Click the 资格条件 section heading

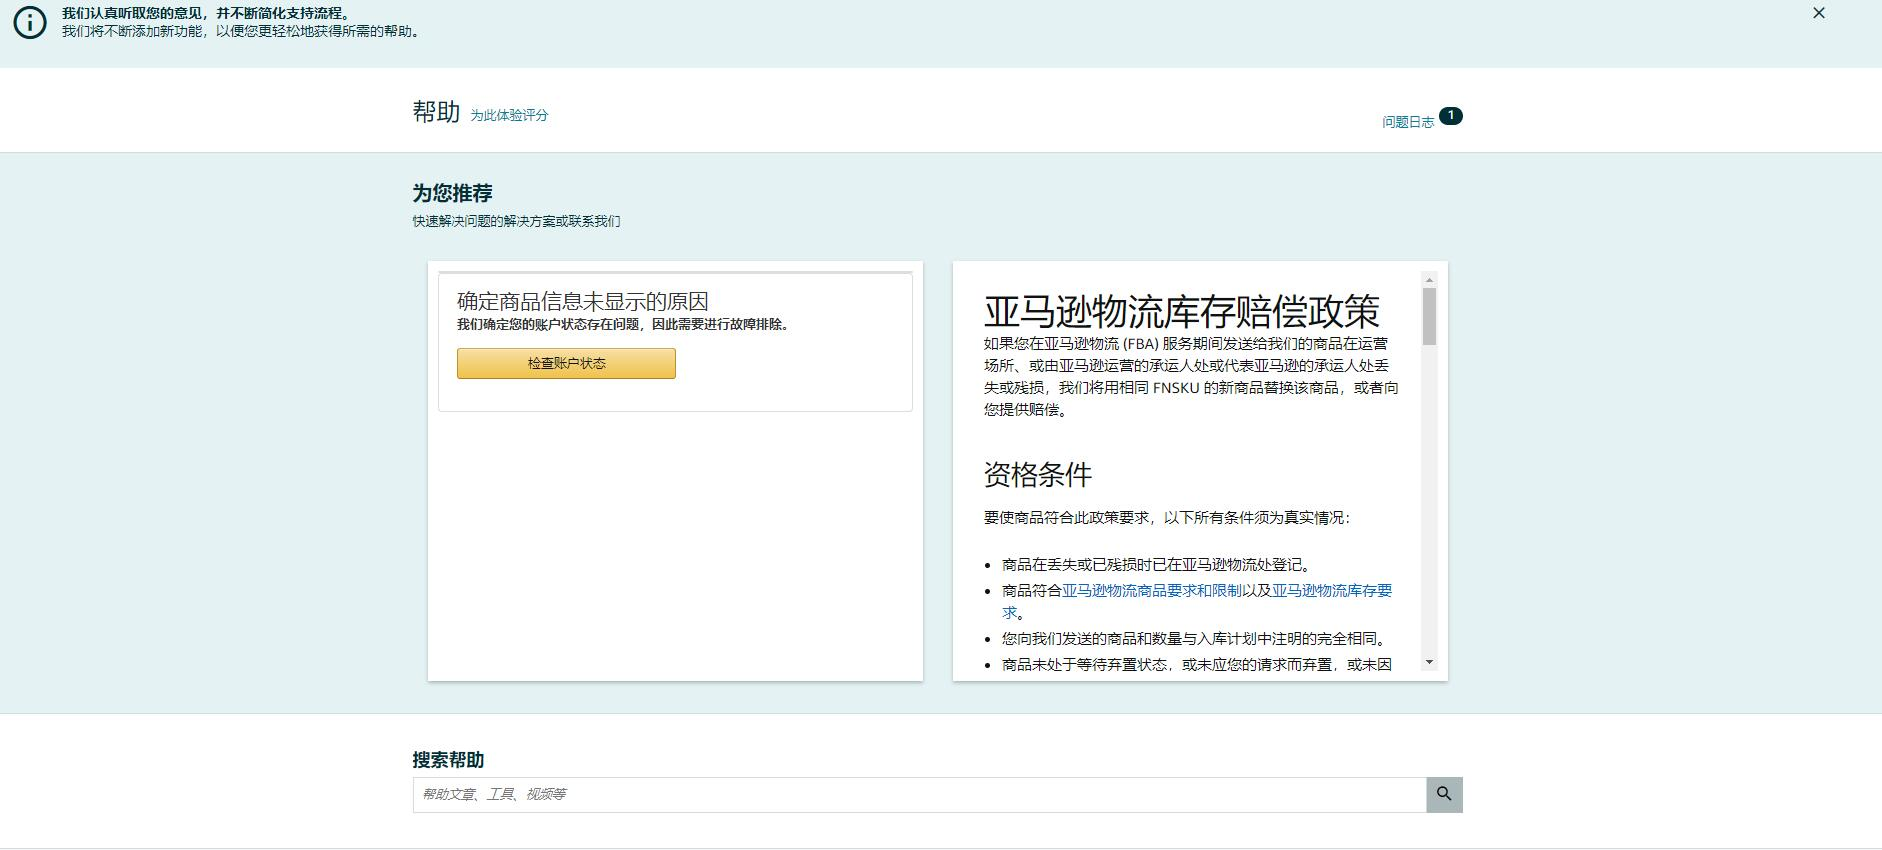(x=1037, y=475)
